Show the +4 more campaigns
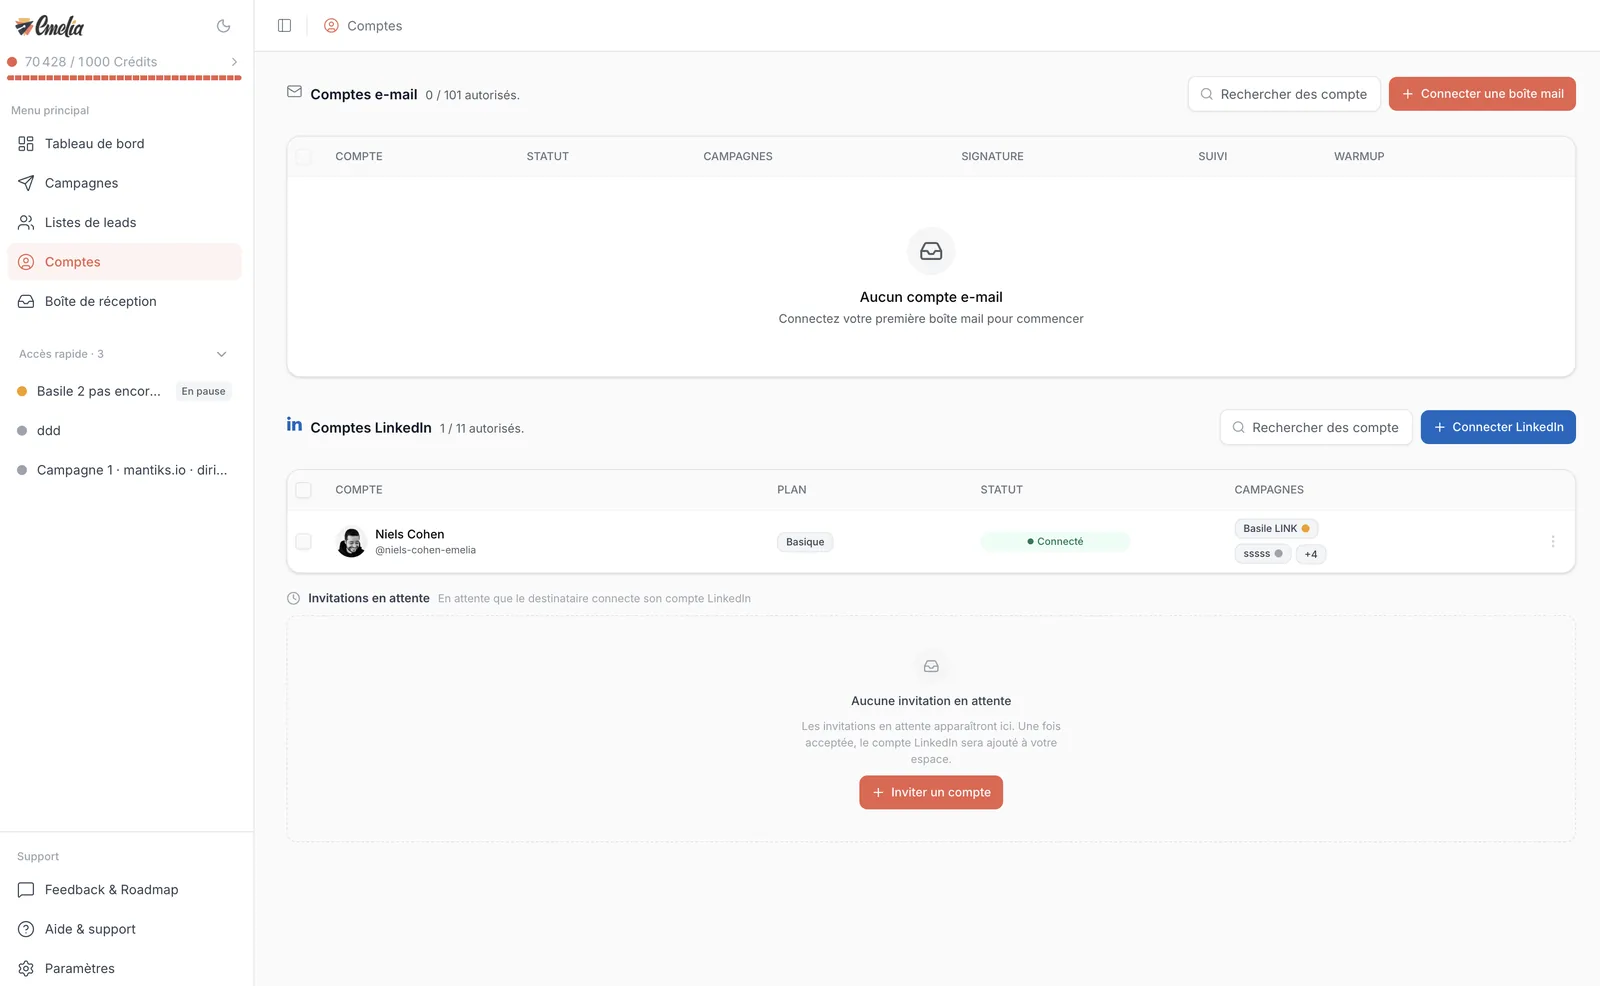This screenshot has height=986, width=1600. 1311,554
